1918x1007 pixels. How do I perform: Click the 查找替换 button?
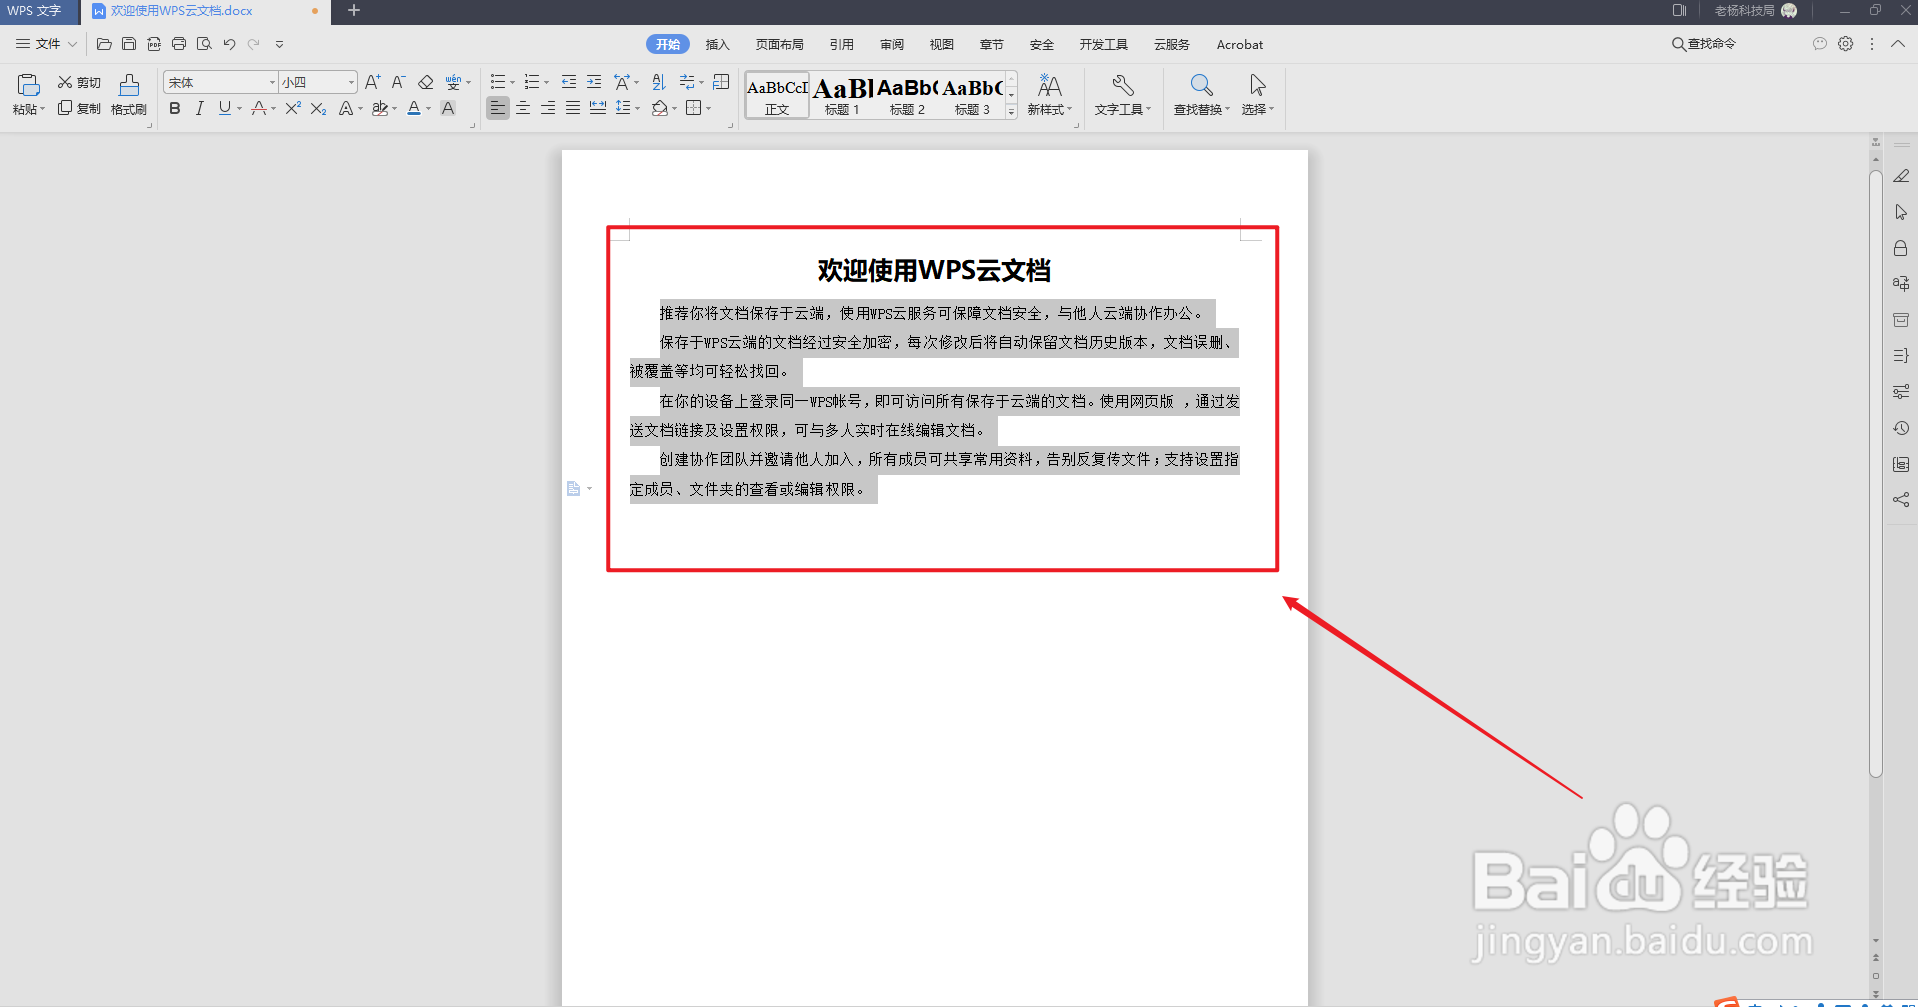[x=1201, y=95]
